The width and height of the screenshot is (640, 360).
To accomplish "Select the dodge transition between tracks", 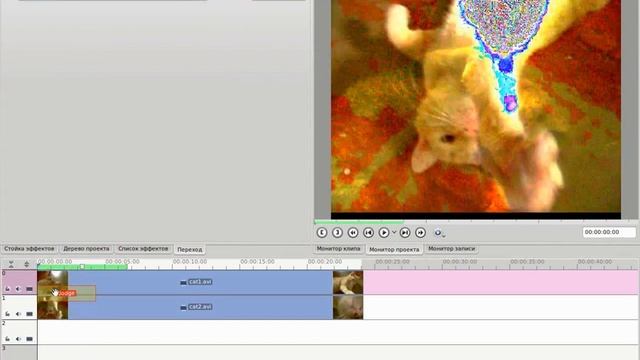I will tap(67, 293).
